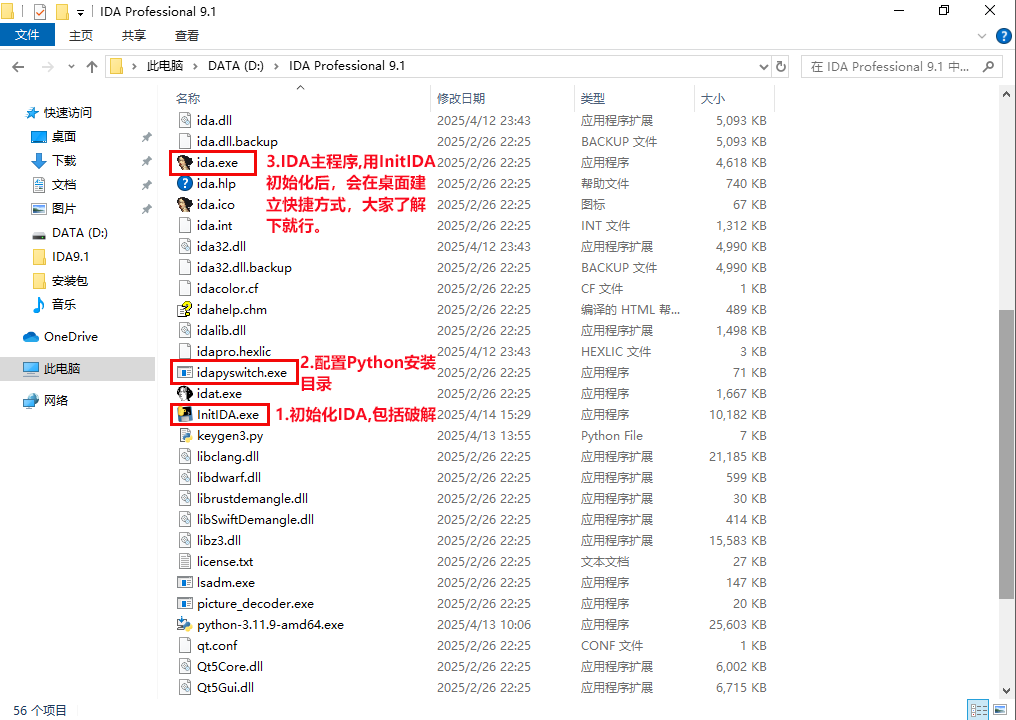Select the Qt5Gui.dll file name
Screen dimensions: 1016x720
pyautogui.click(x=225, y=688)
